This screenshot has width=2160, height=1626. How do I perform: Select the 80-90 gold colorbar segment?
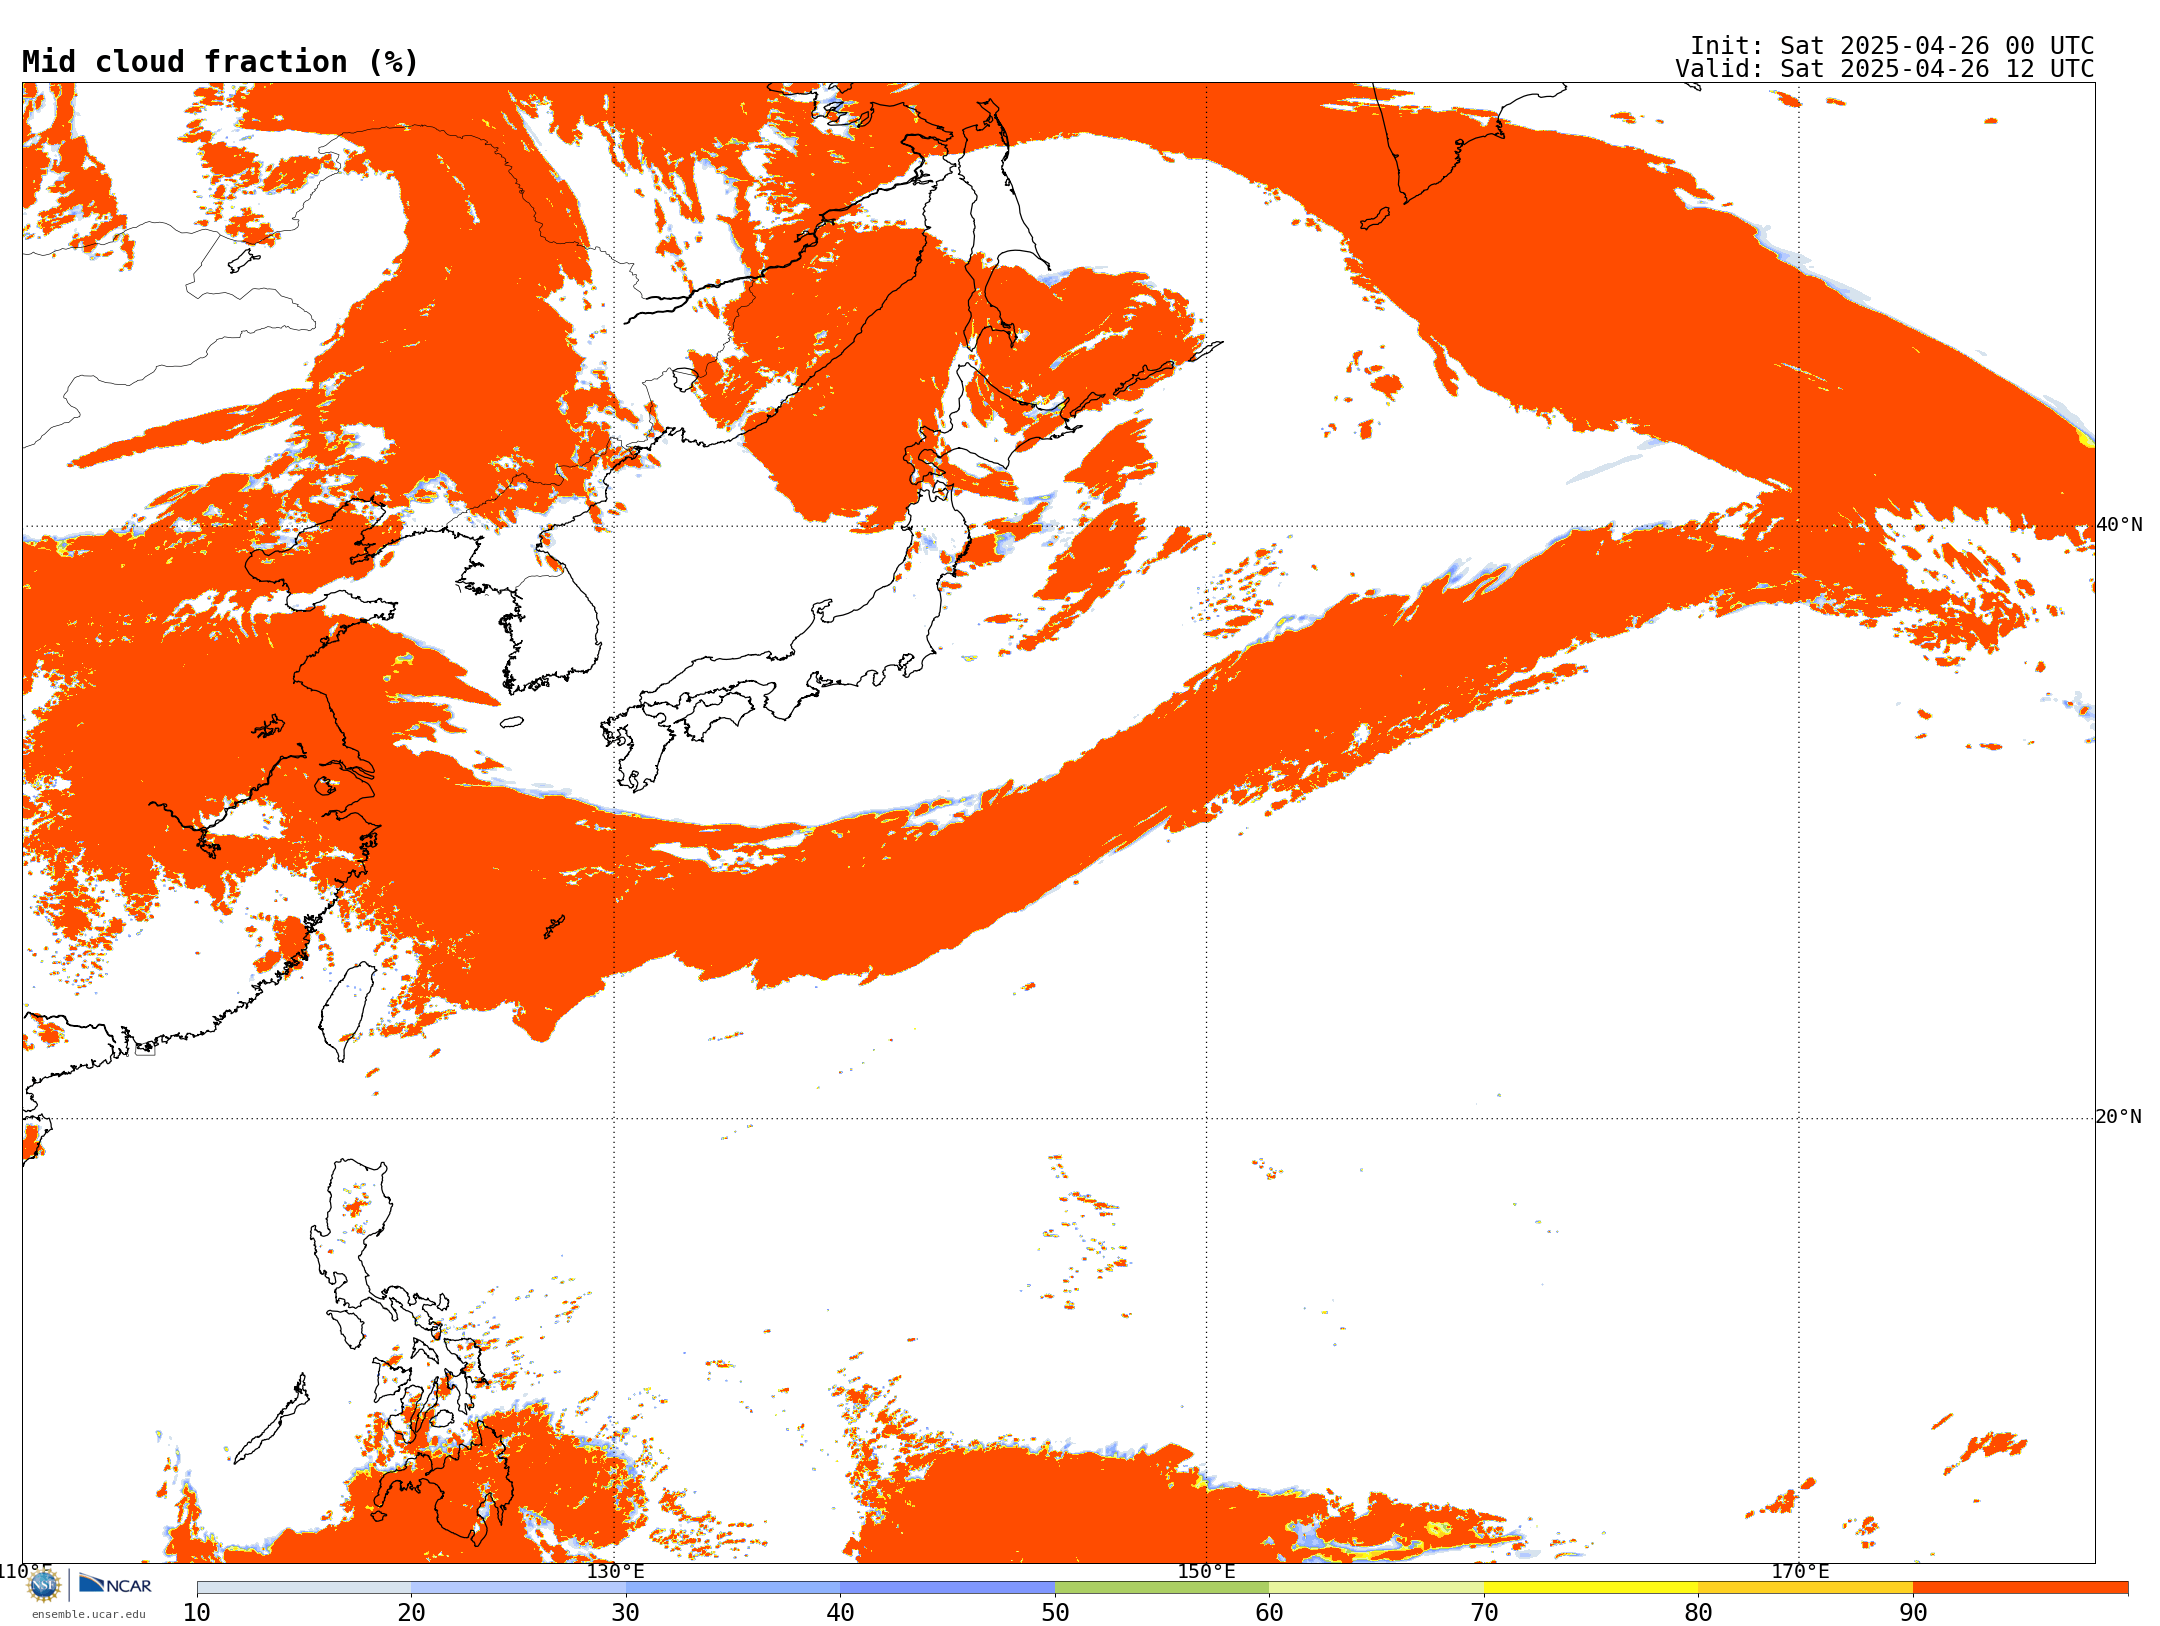click(1805, 1588)
